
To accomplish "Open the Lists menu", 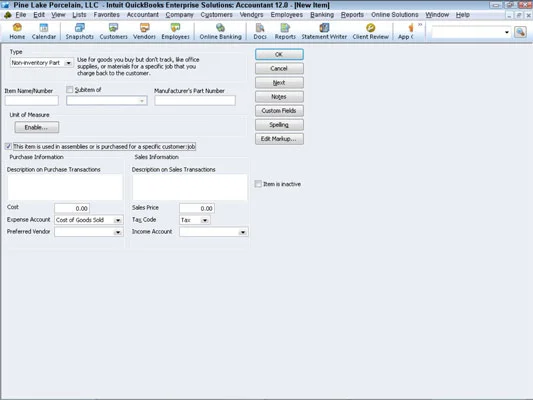I will pyautogui.click(x=79, y=15).
